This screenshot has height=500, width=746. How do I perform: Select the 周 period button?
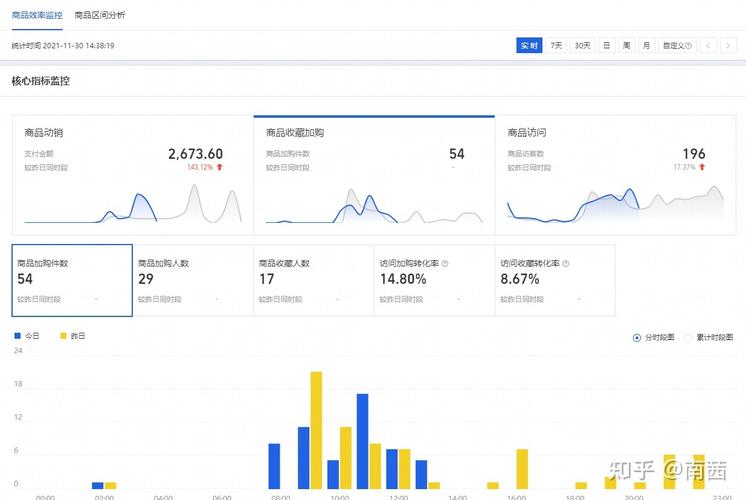[x=627, y=46]
